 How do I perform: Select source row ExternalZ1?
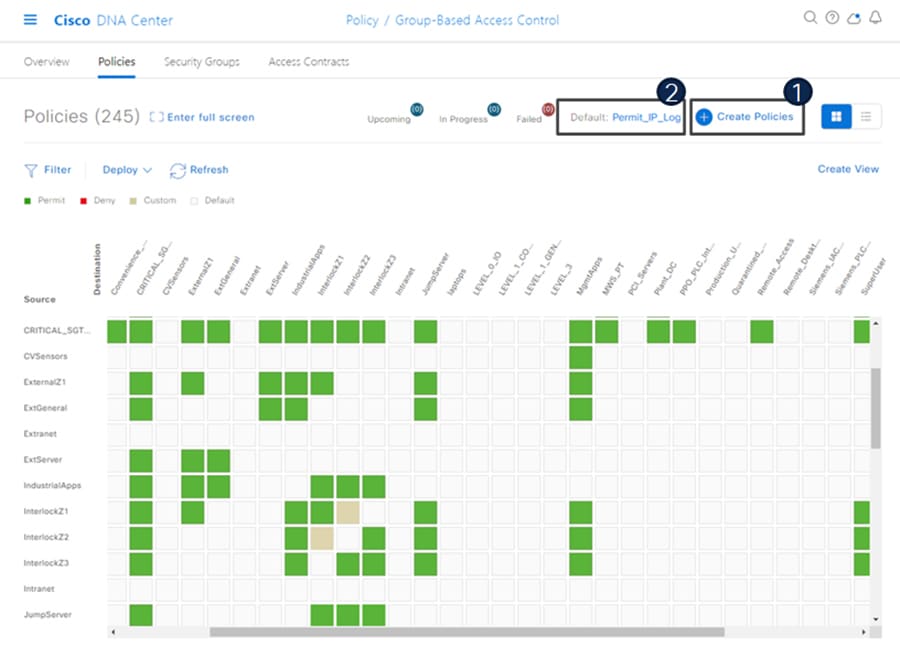pyautogui.click(x=45, y=382)
